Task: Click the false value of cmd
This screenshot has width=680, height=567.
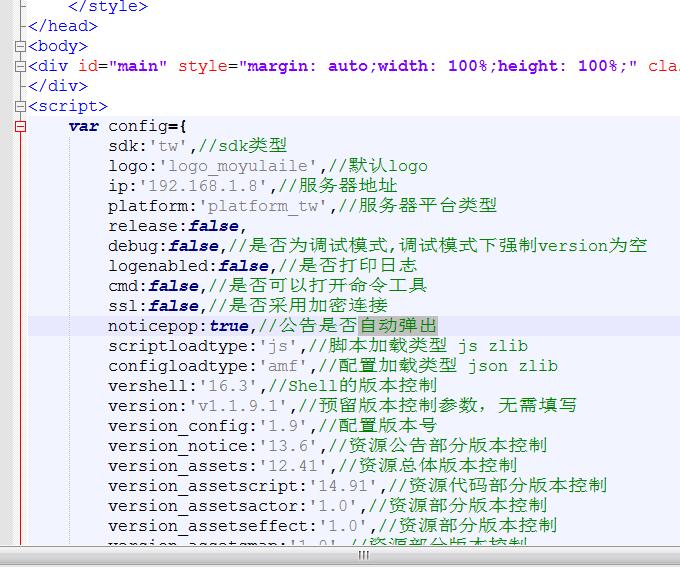Action: [173, 286]
